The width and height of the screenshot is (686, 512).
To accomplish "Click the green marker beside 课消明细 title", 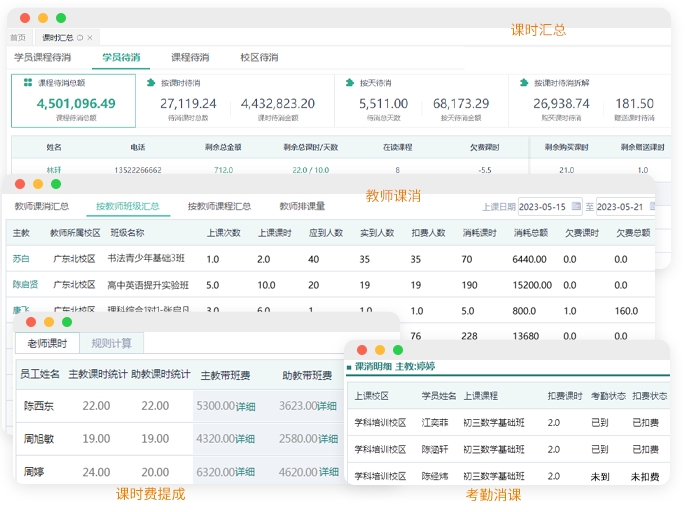I will 350,367.
